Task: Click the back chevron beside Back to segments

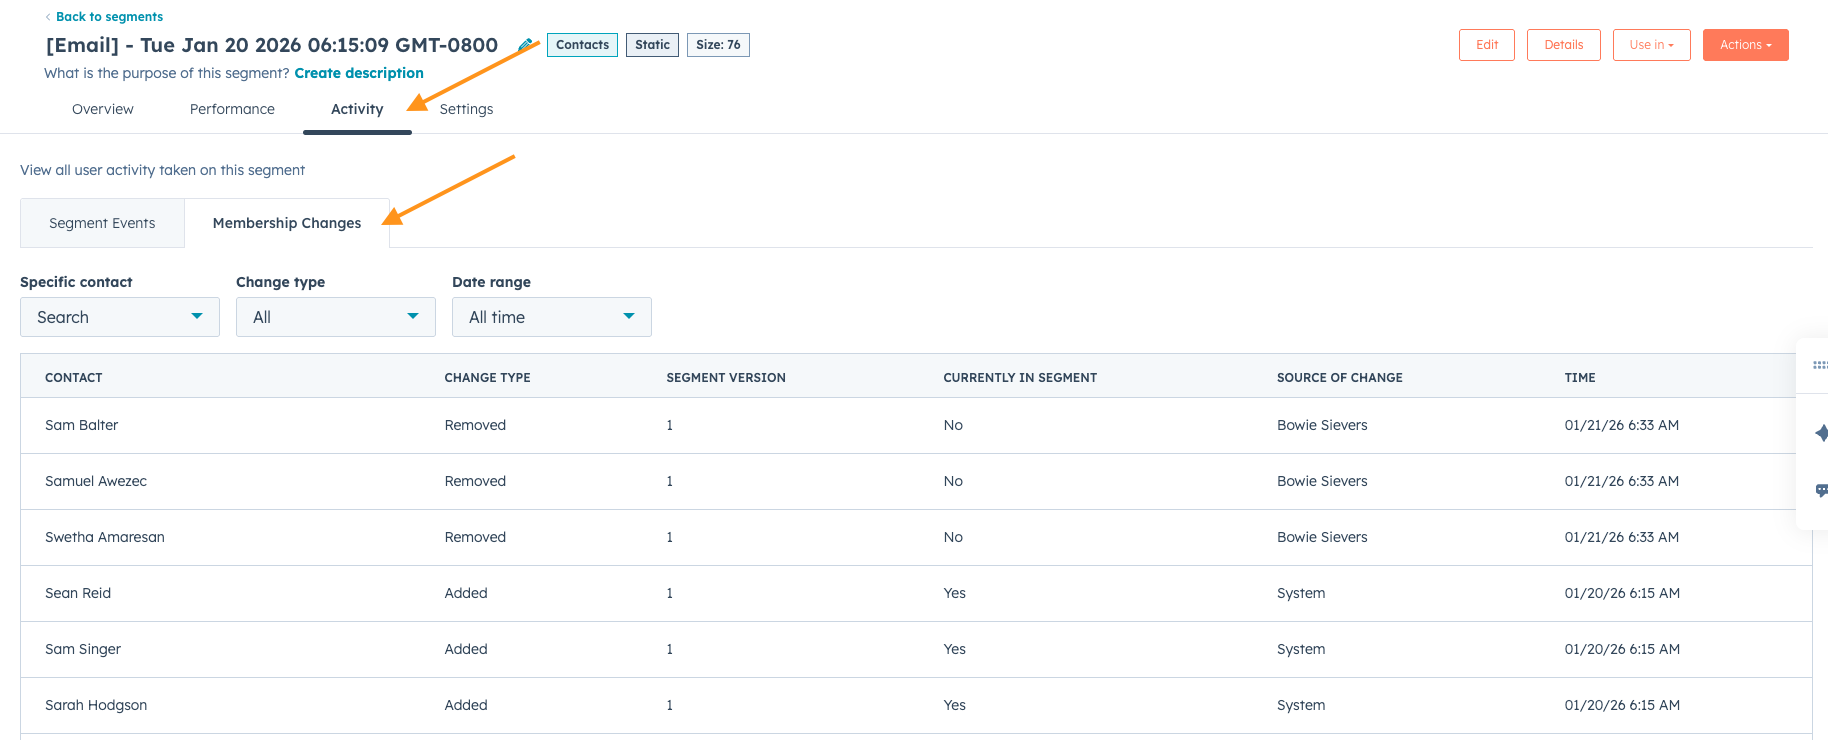Action: tap(48, 17)
